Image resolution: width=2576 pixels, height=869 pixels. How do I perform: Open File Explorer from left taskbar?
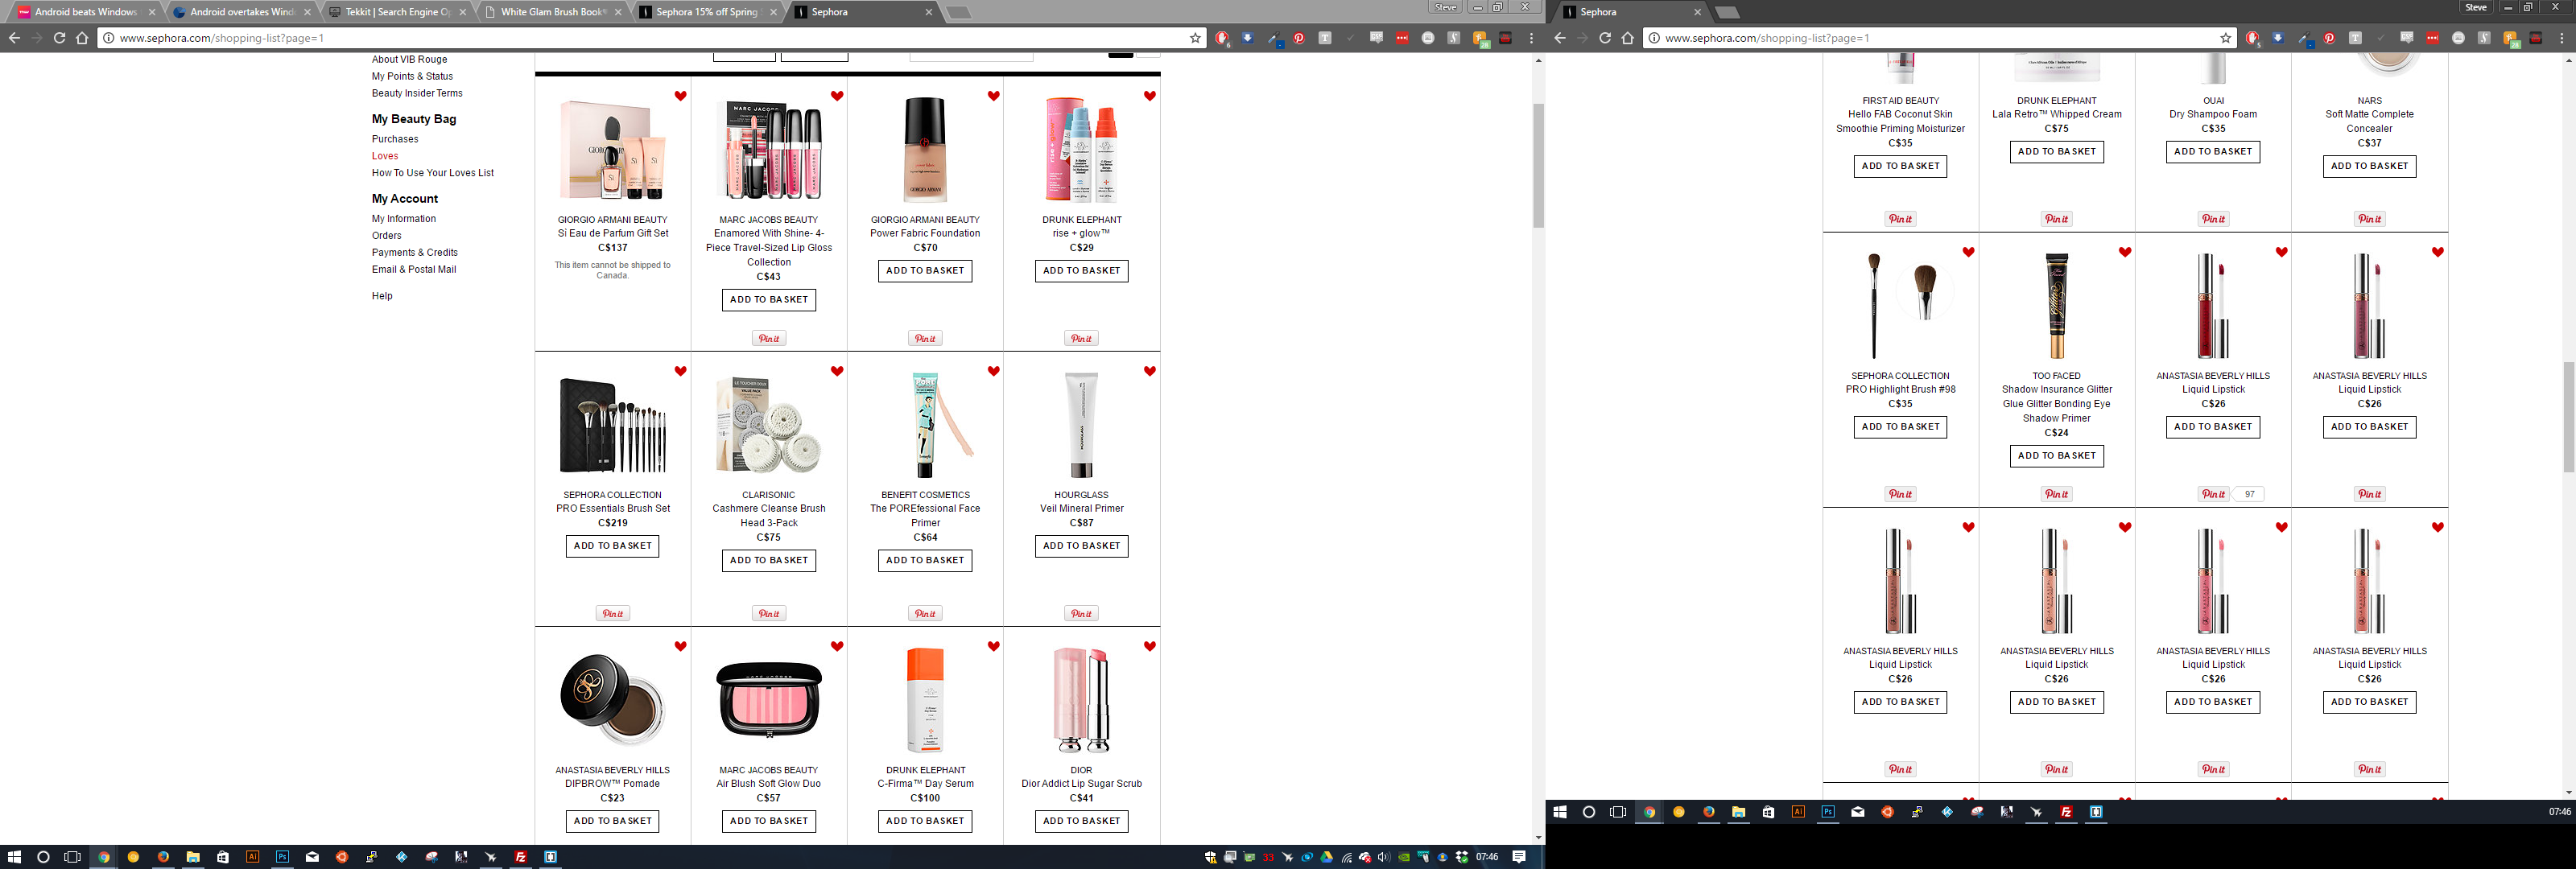[193, 857]
